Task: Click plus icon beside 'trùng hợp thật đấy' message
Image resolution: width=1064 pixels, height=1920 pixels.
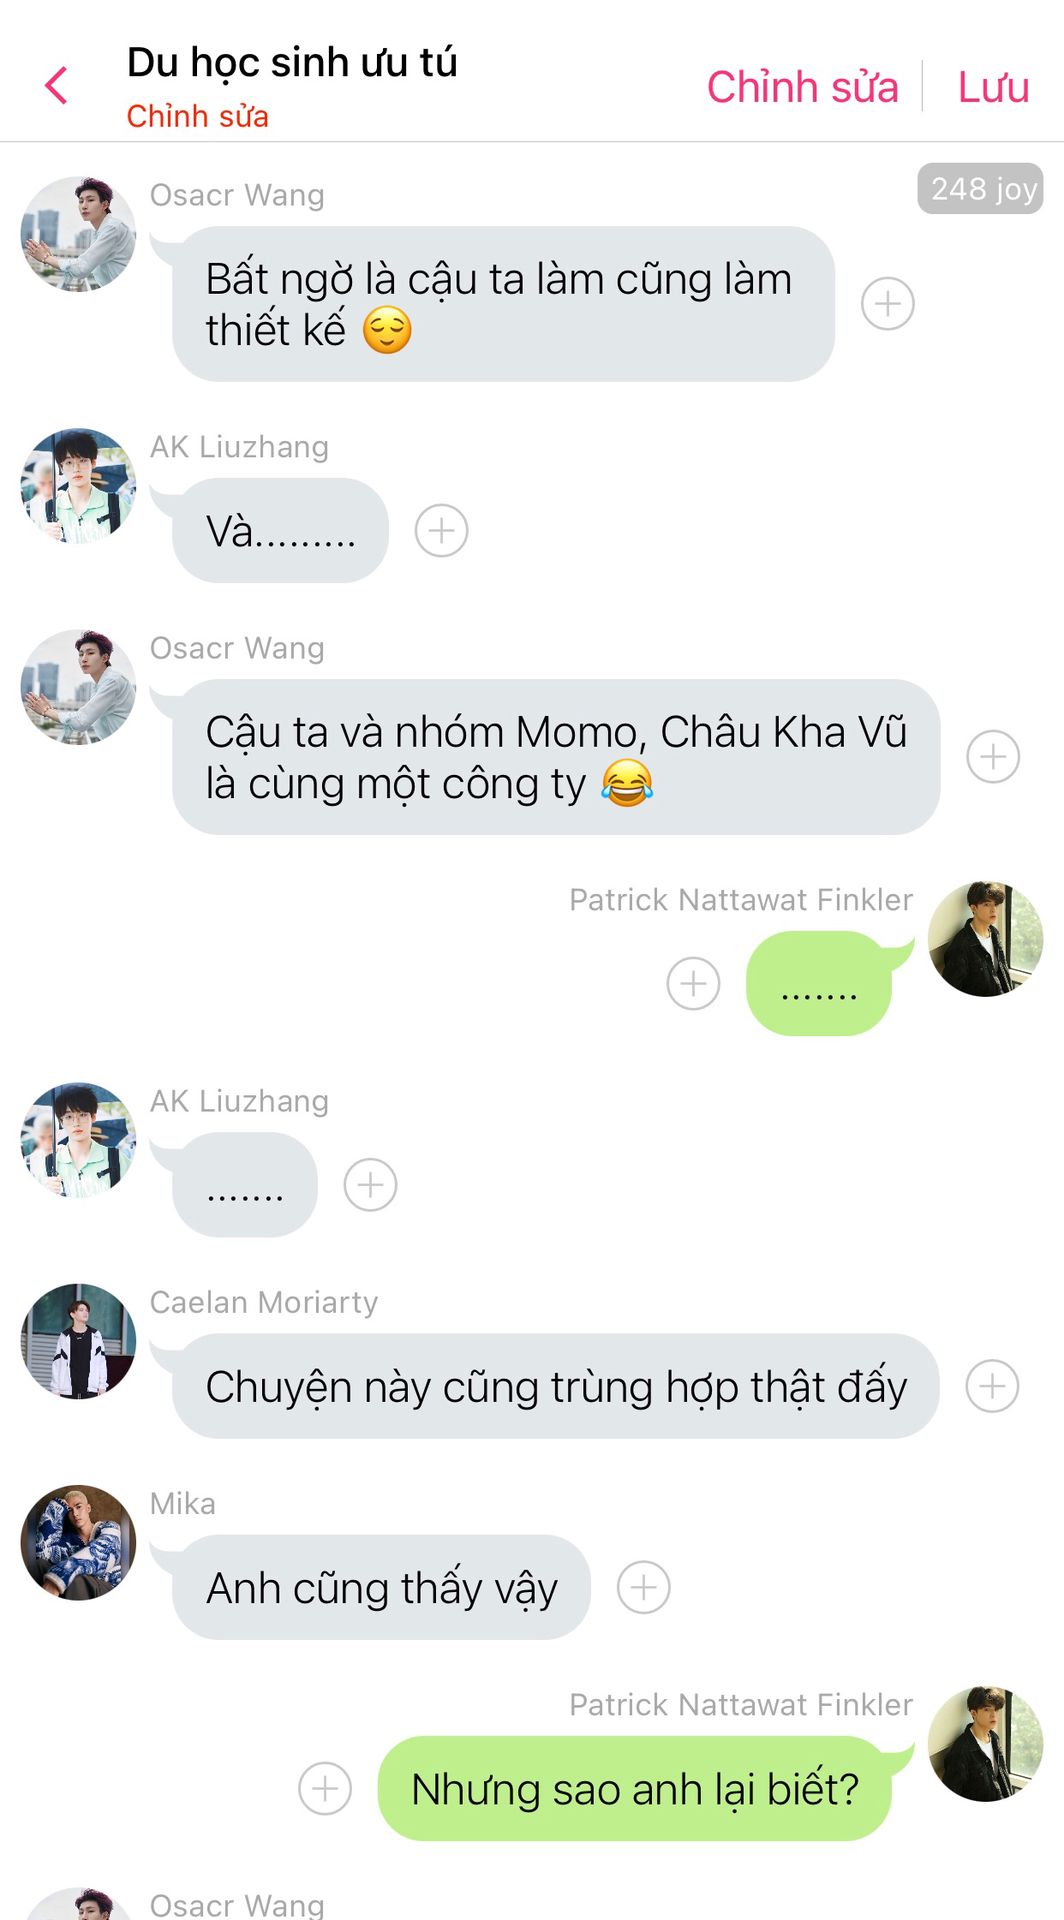Action: [x=992, y=1386]
